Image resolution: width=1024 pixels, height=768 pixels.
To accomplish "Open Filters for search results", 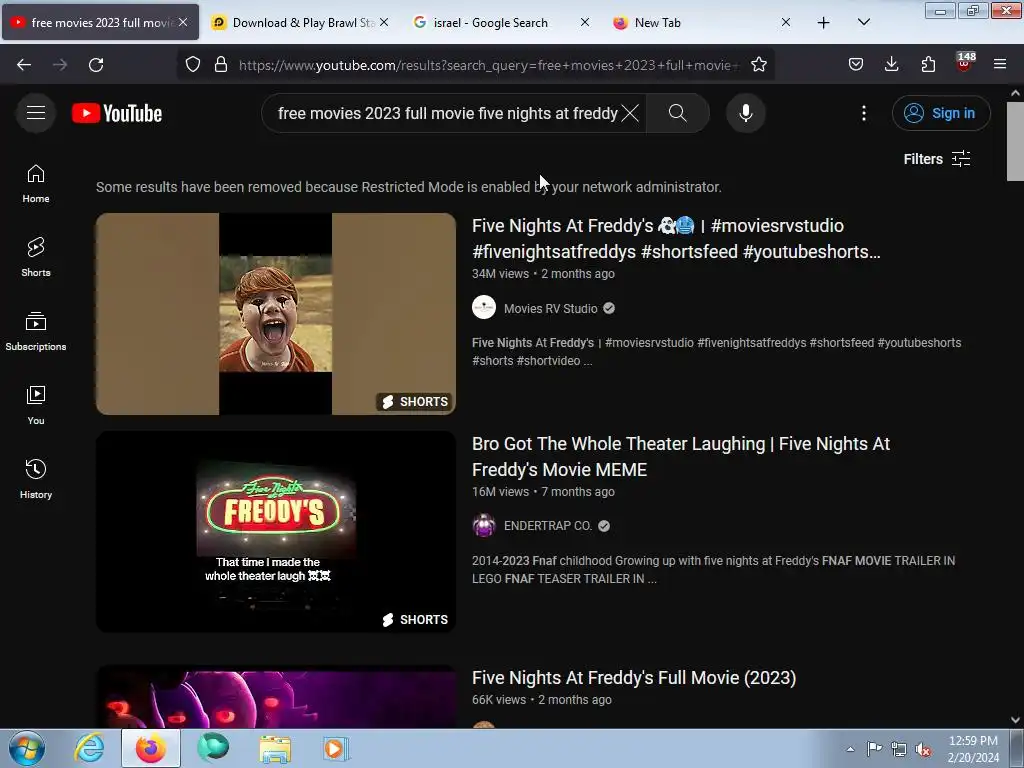I will pyautogui.click(x=936, y=159).
